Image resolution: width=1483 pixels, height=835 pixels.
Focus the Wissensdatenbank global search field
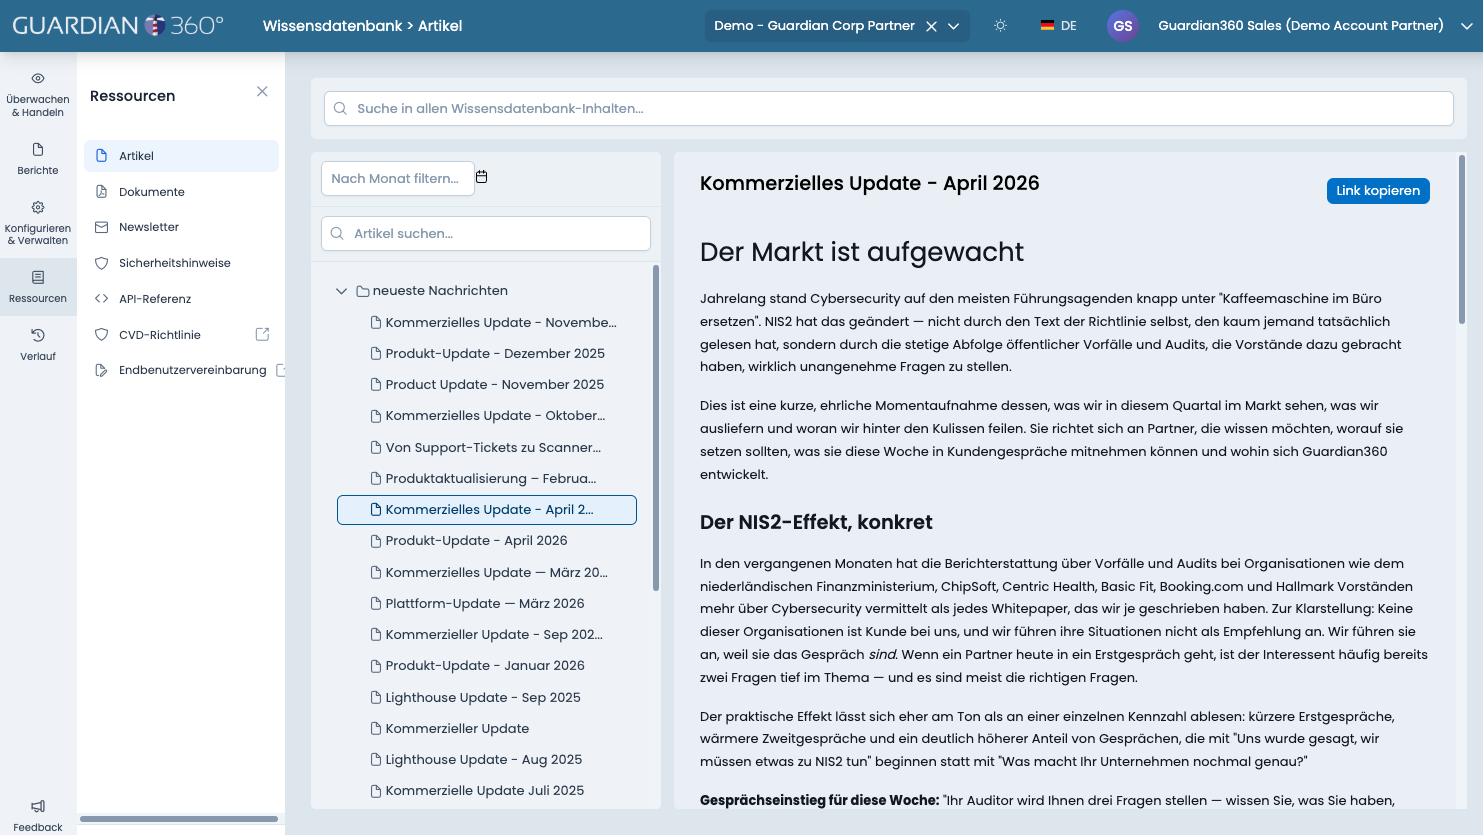888,108
